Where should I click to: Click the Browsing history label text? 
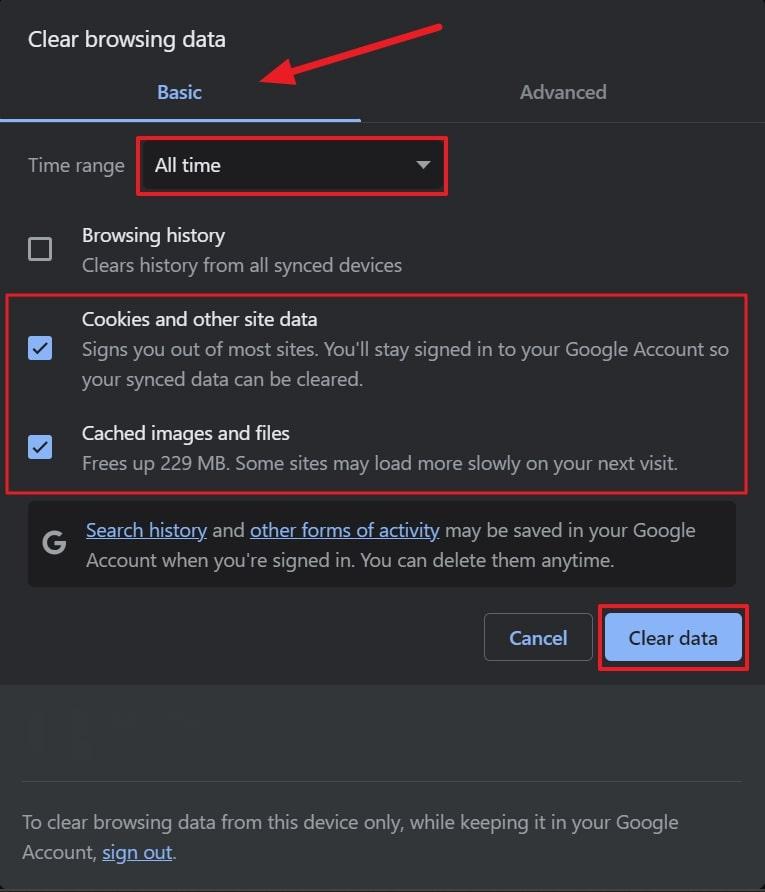click(x=154, y=236)
